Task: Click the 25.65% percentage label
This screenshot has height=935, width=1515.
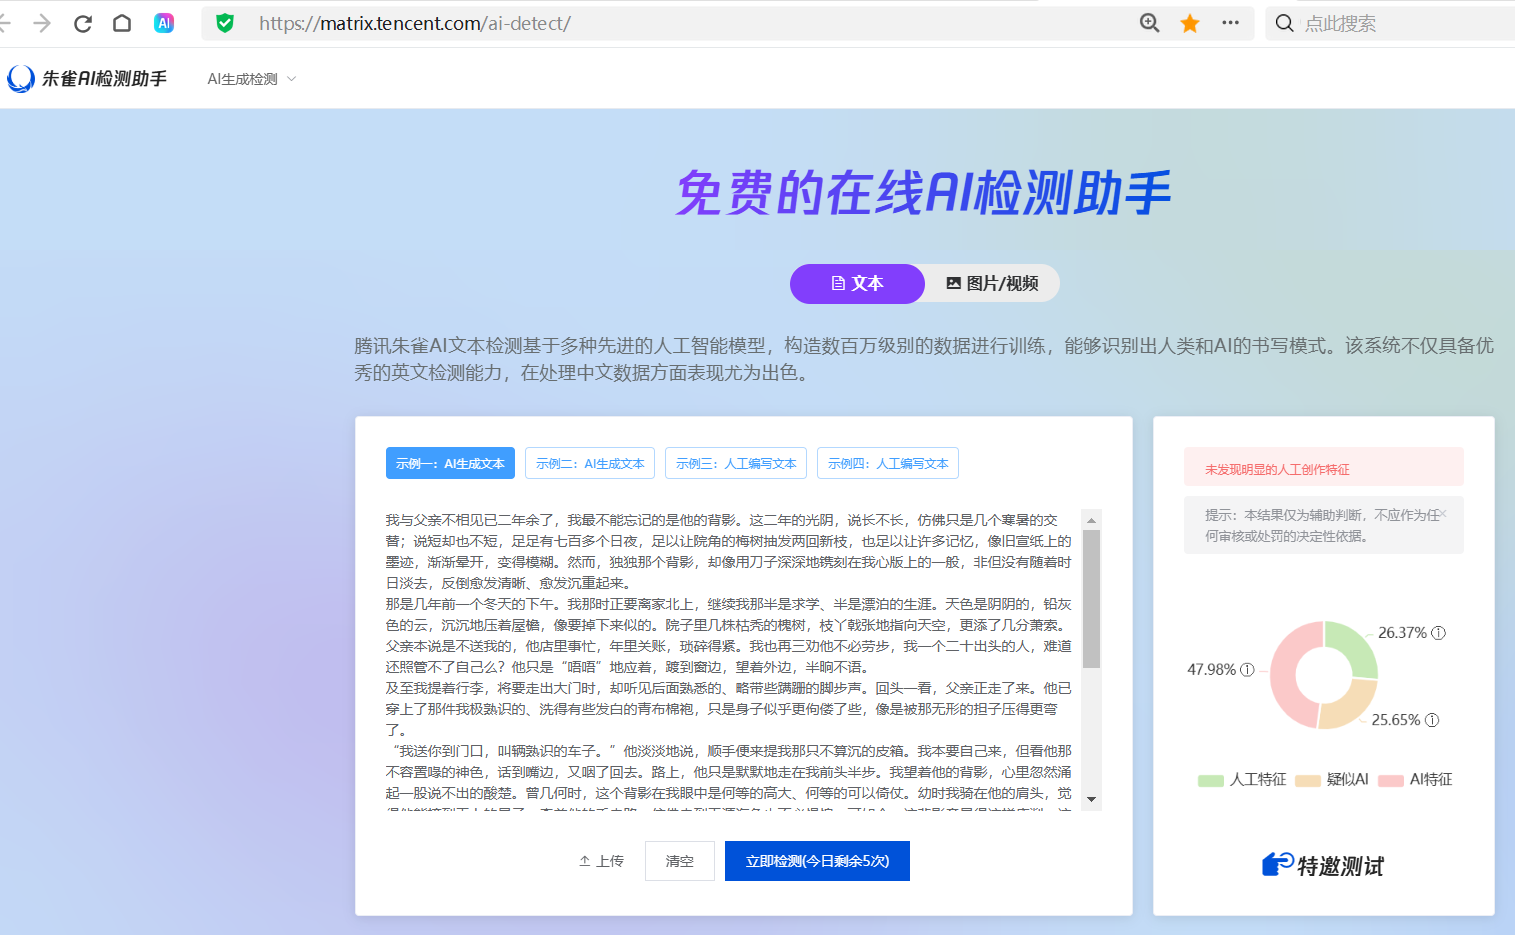Action: pos(1396,720)
